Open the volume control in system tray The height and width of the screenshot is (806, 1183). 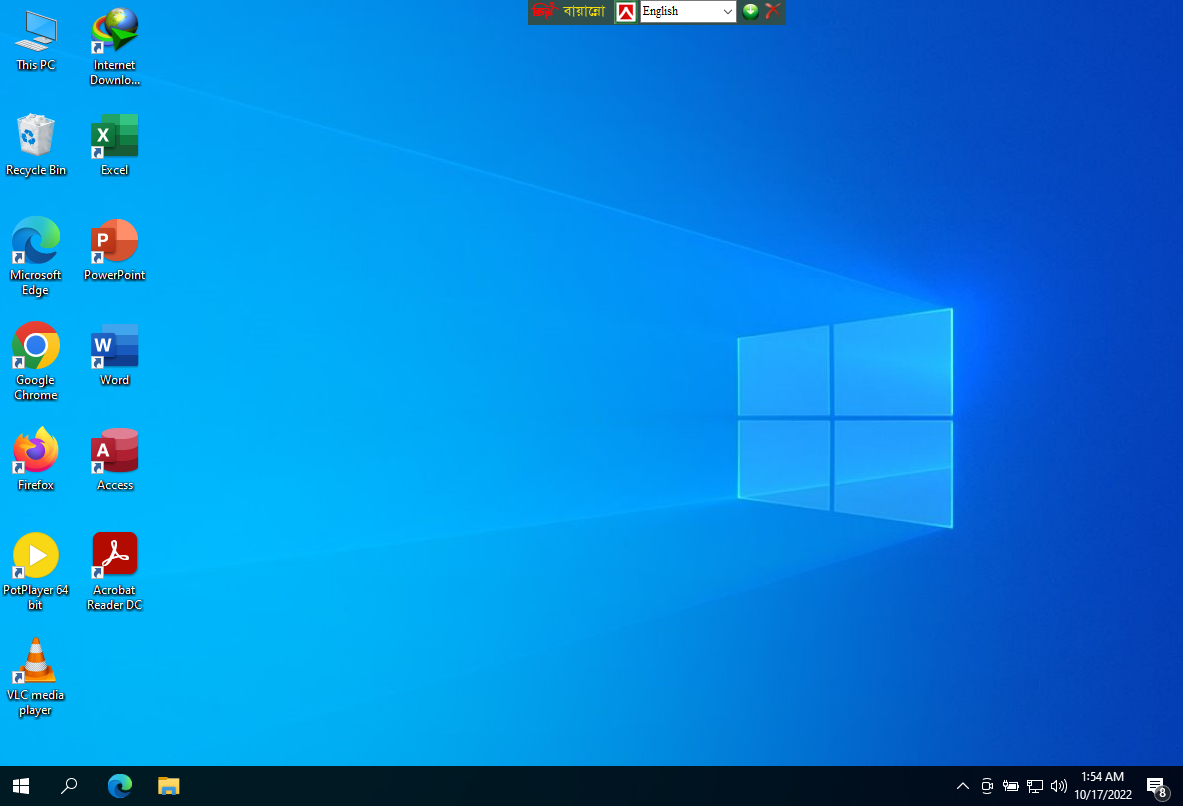pos(1059,786)
